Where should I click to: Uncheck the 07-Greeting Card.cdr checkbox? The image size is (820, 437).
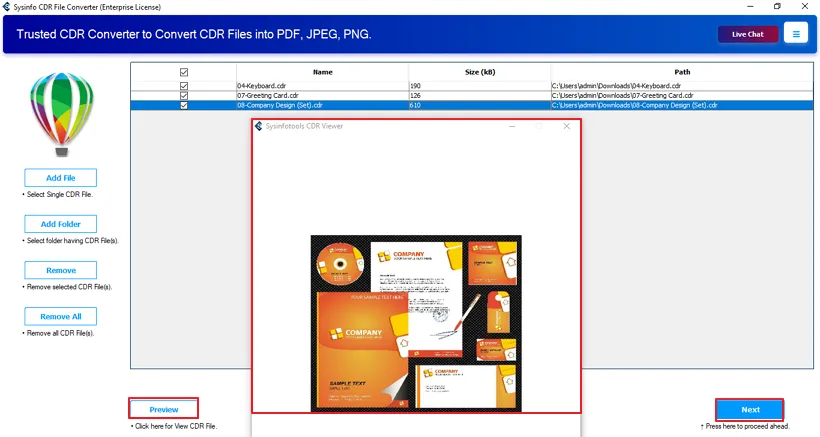click(x=184, y=96)
